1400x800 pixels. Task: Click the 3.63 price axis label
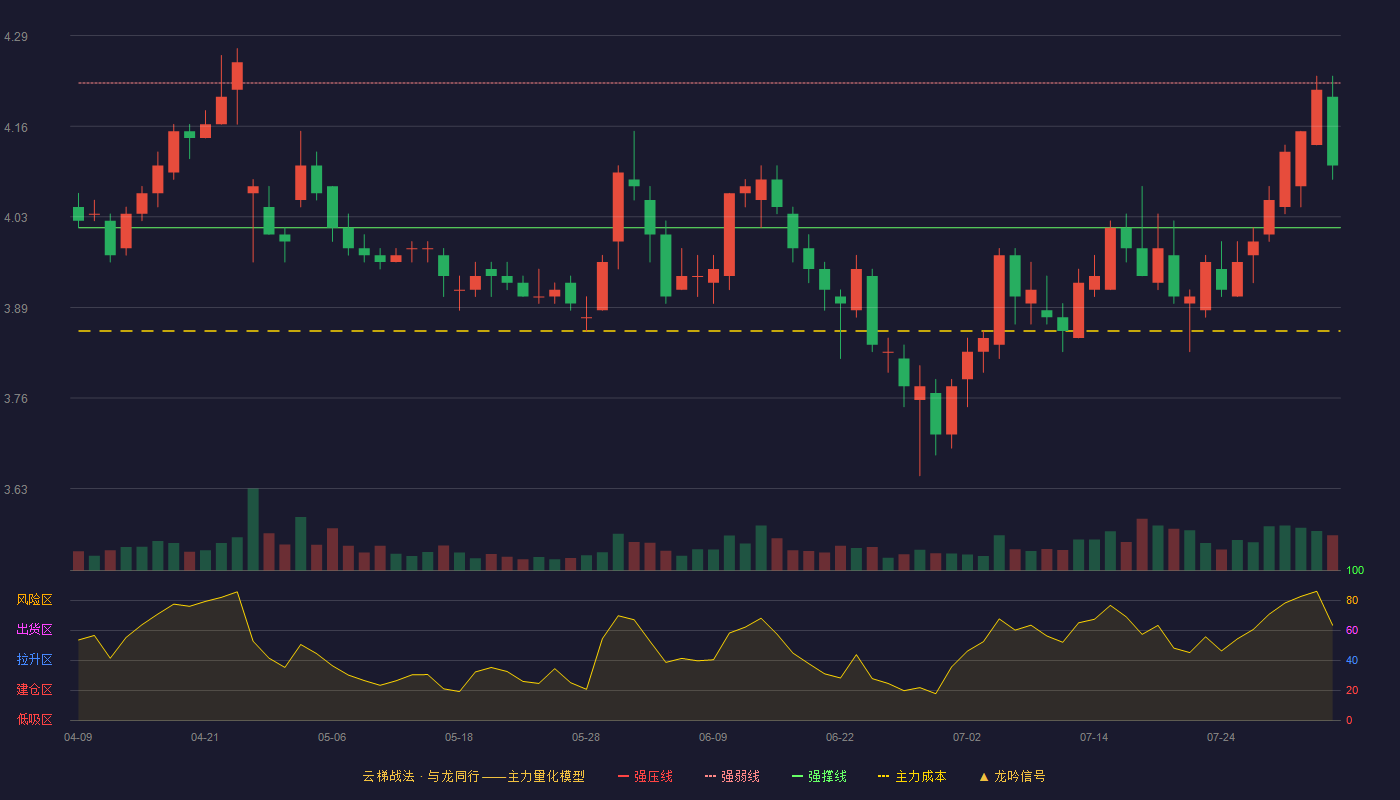point(16,490)
